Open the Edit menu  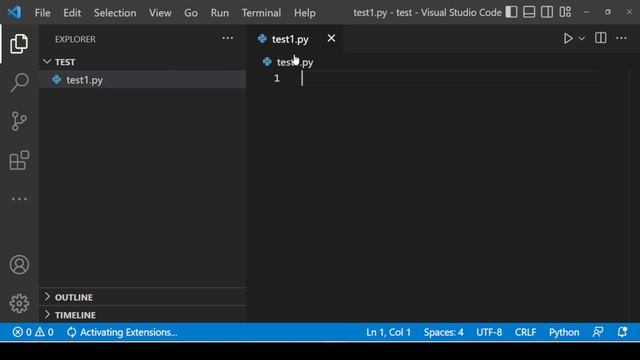coord(72,13)
